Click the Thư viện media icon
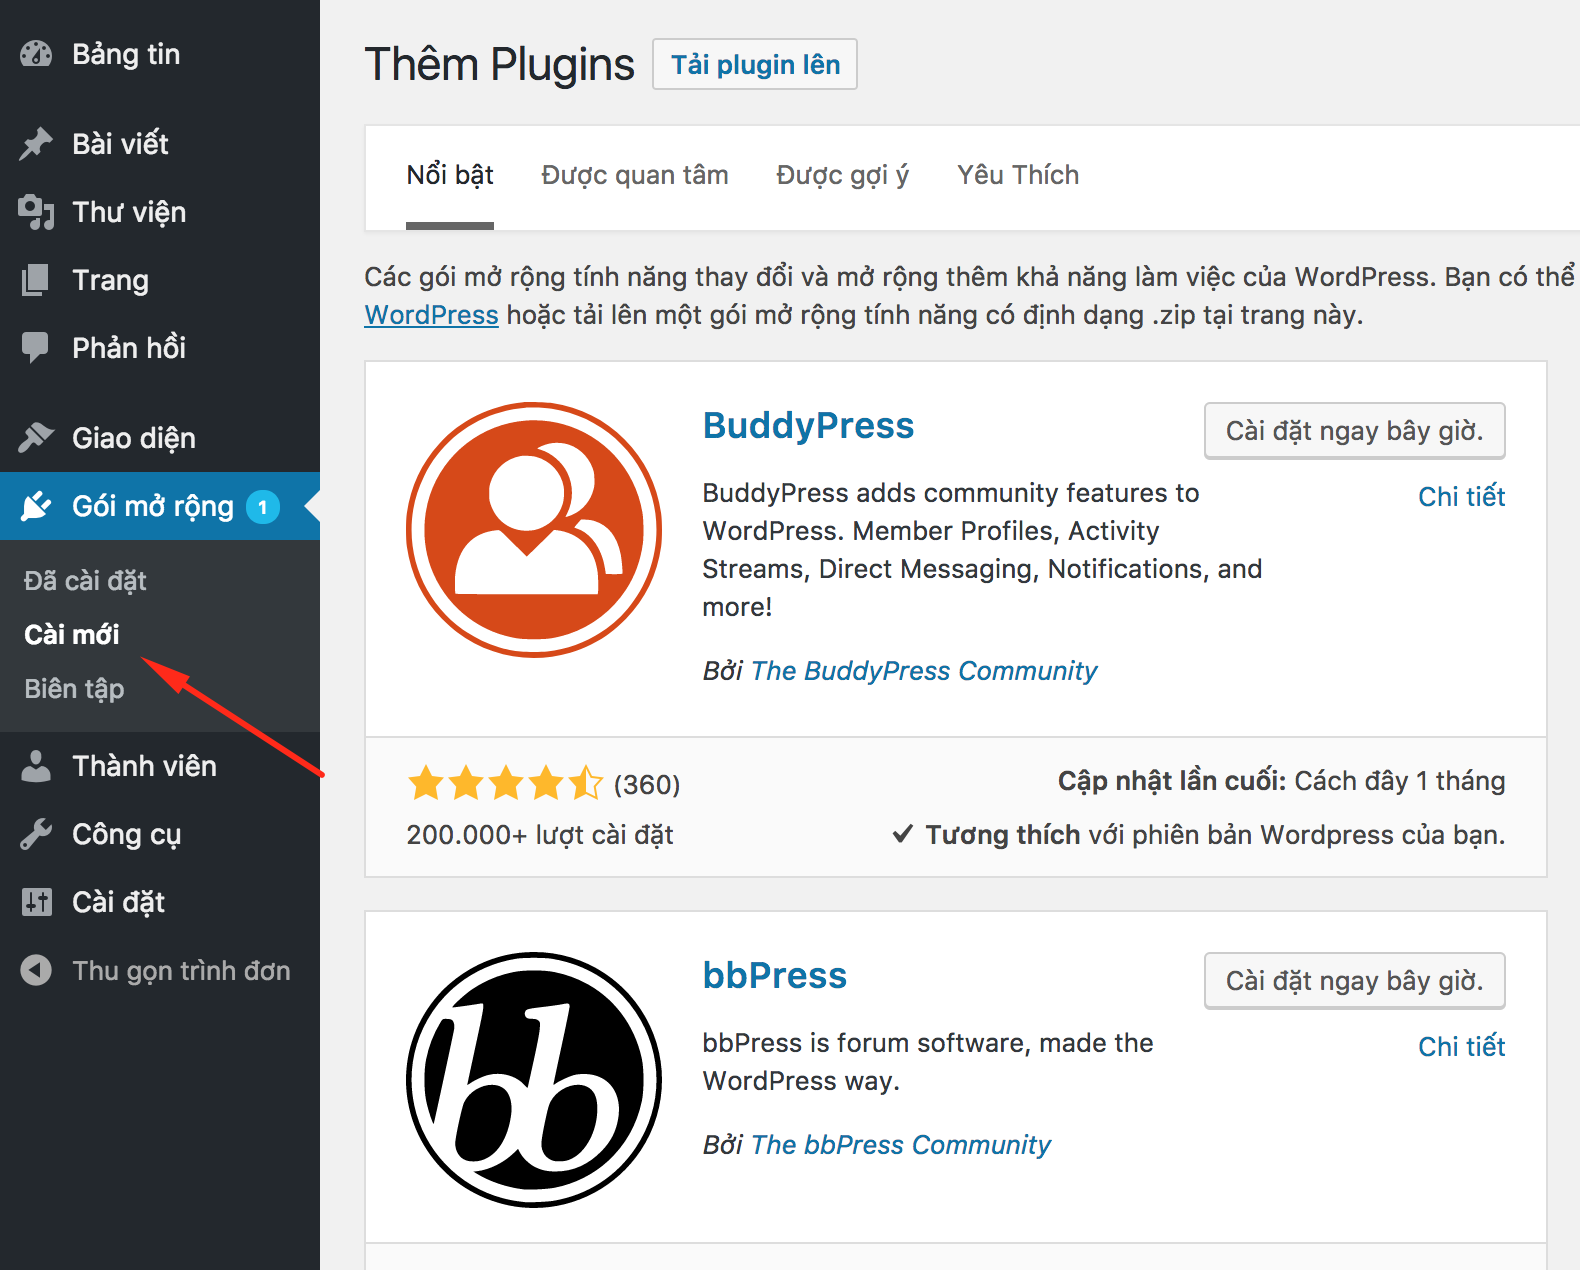Viewport: 1580px width, 1270px height. (x=36, y=212)
